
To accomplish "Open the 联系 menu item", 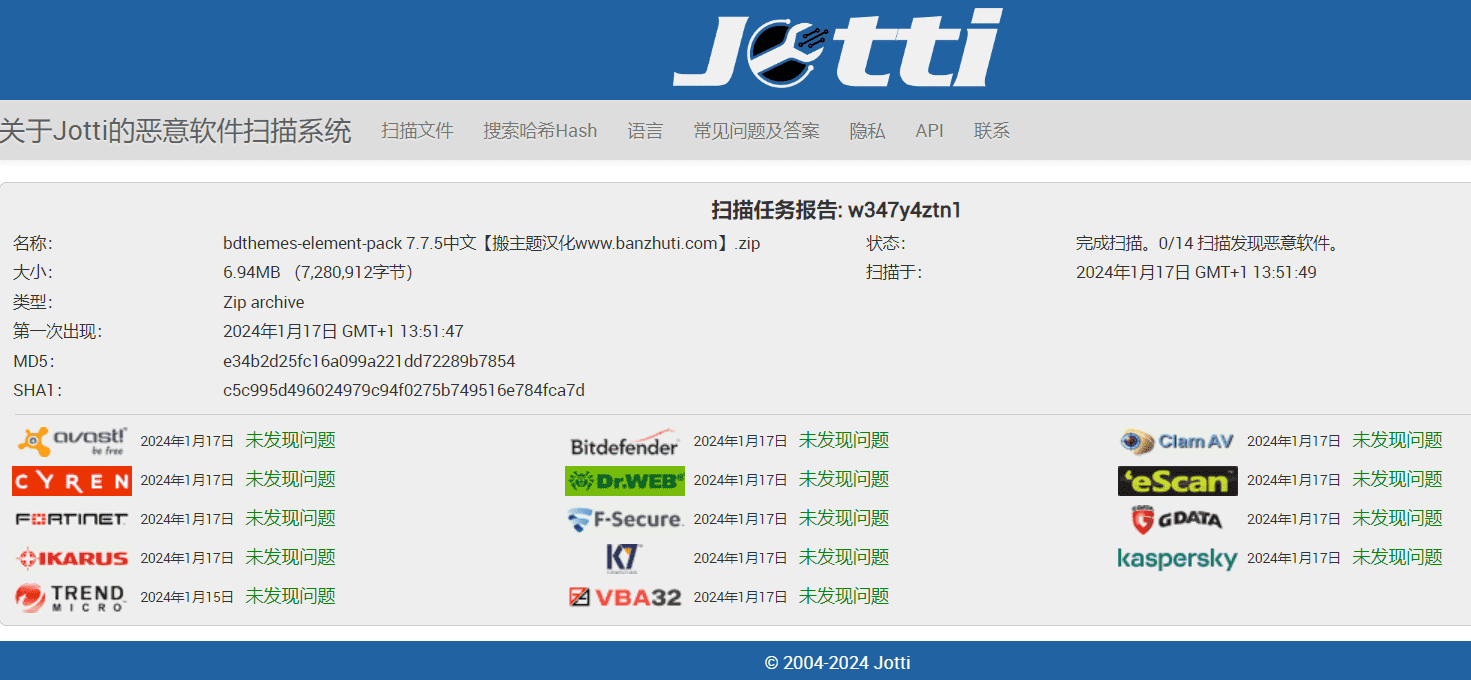I will pyautogui.click(x=992, y=131).
